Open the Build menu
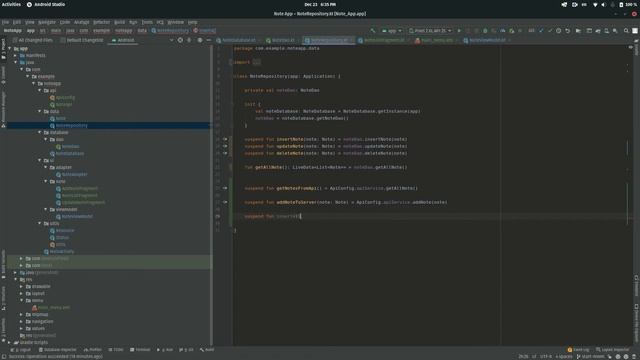This screenshot has width=640, height=360. pos(120,22)
